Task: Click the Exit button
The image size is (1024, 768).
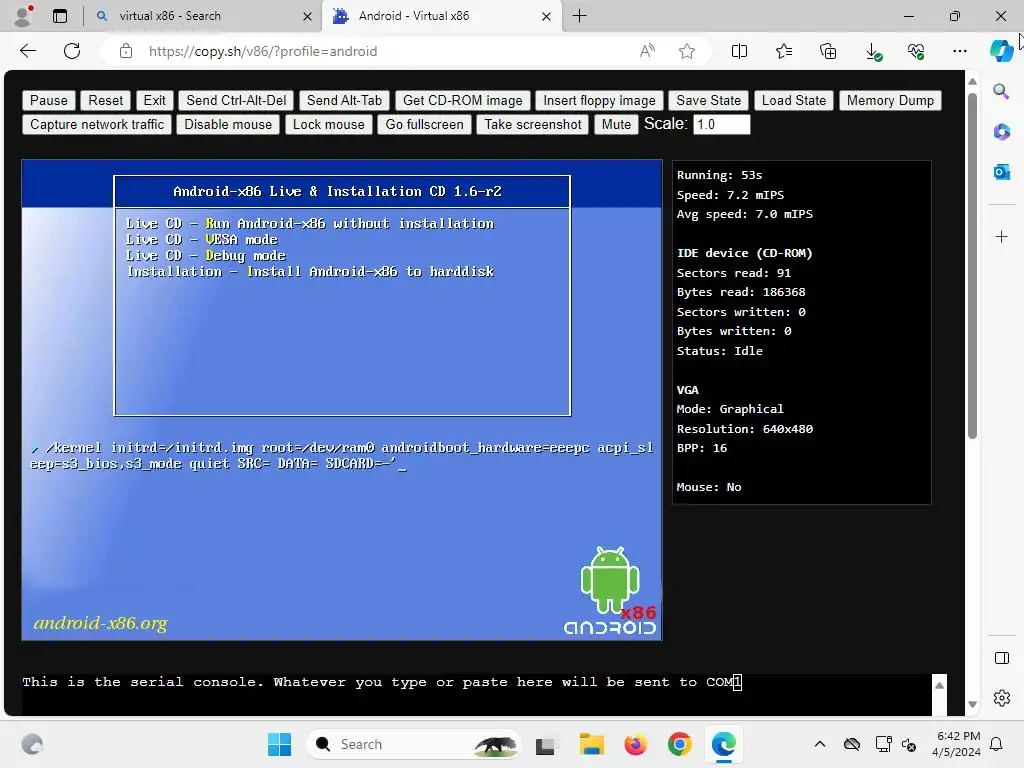Action: click(154, 100)
